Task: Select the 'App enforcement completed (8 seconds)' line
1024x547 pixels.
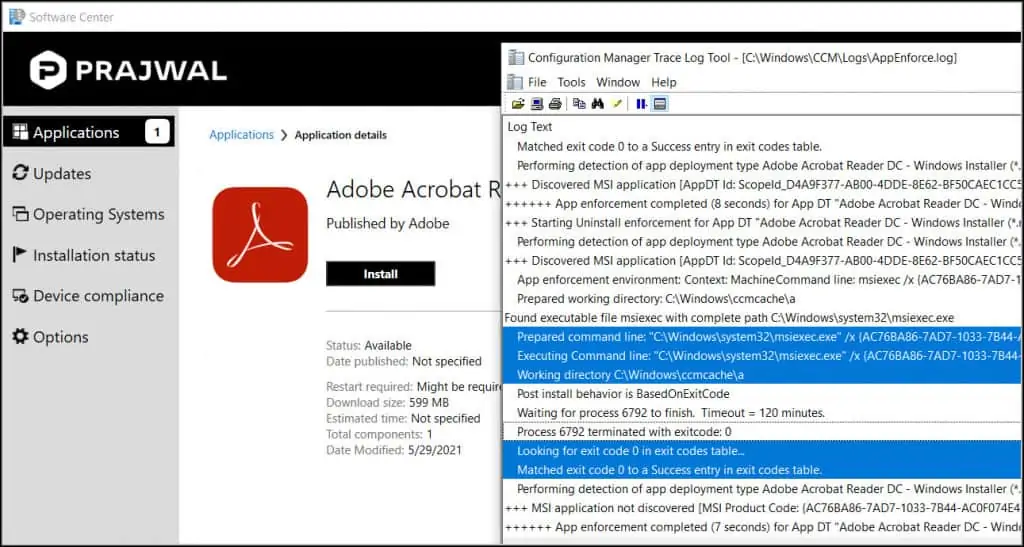Action: (761, 204)
